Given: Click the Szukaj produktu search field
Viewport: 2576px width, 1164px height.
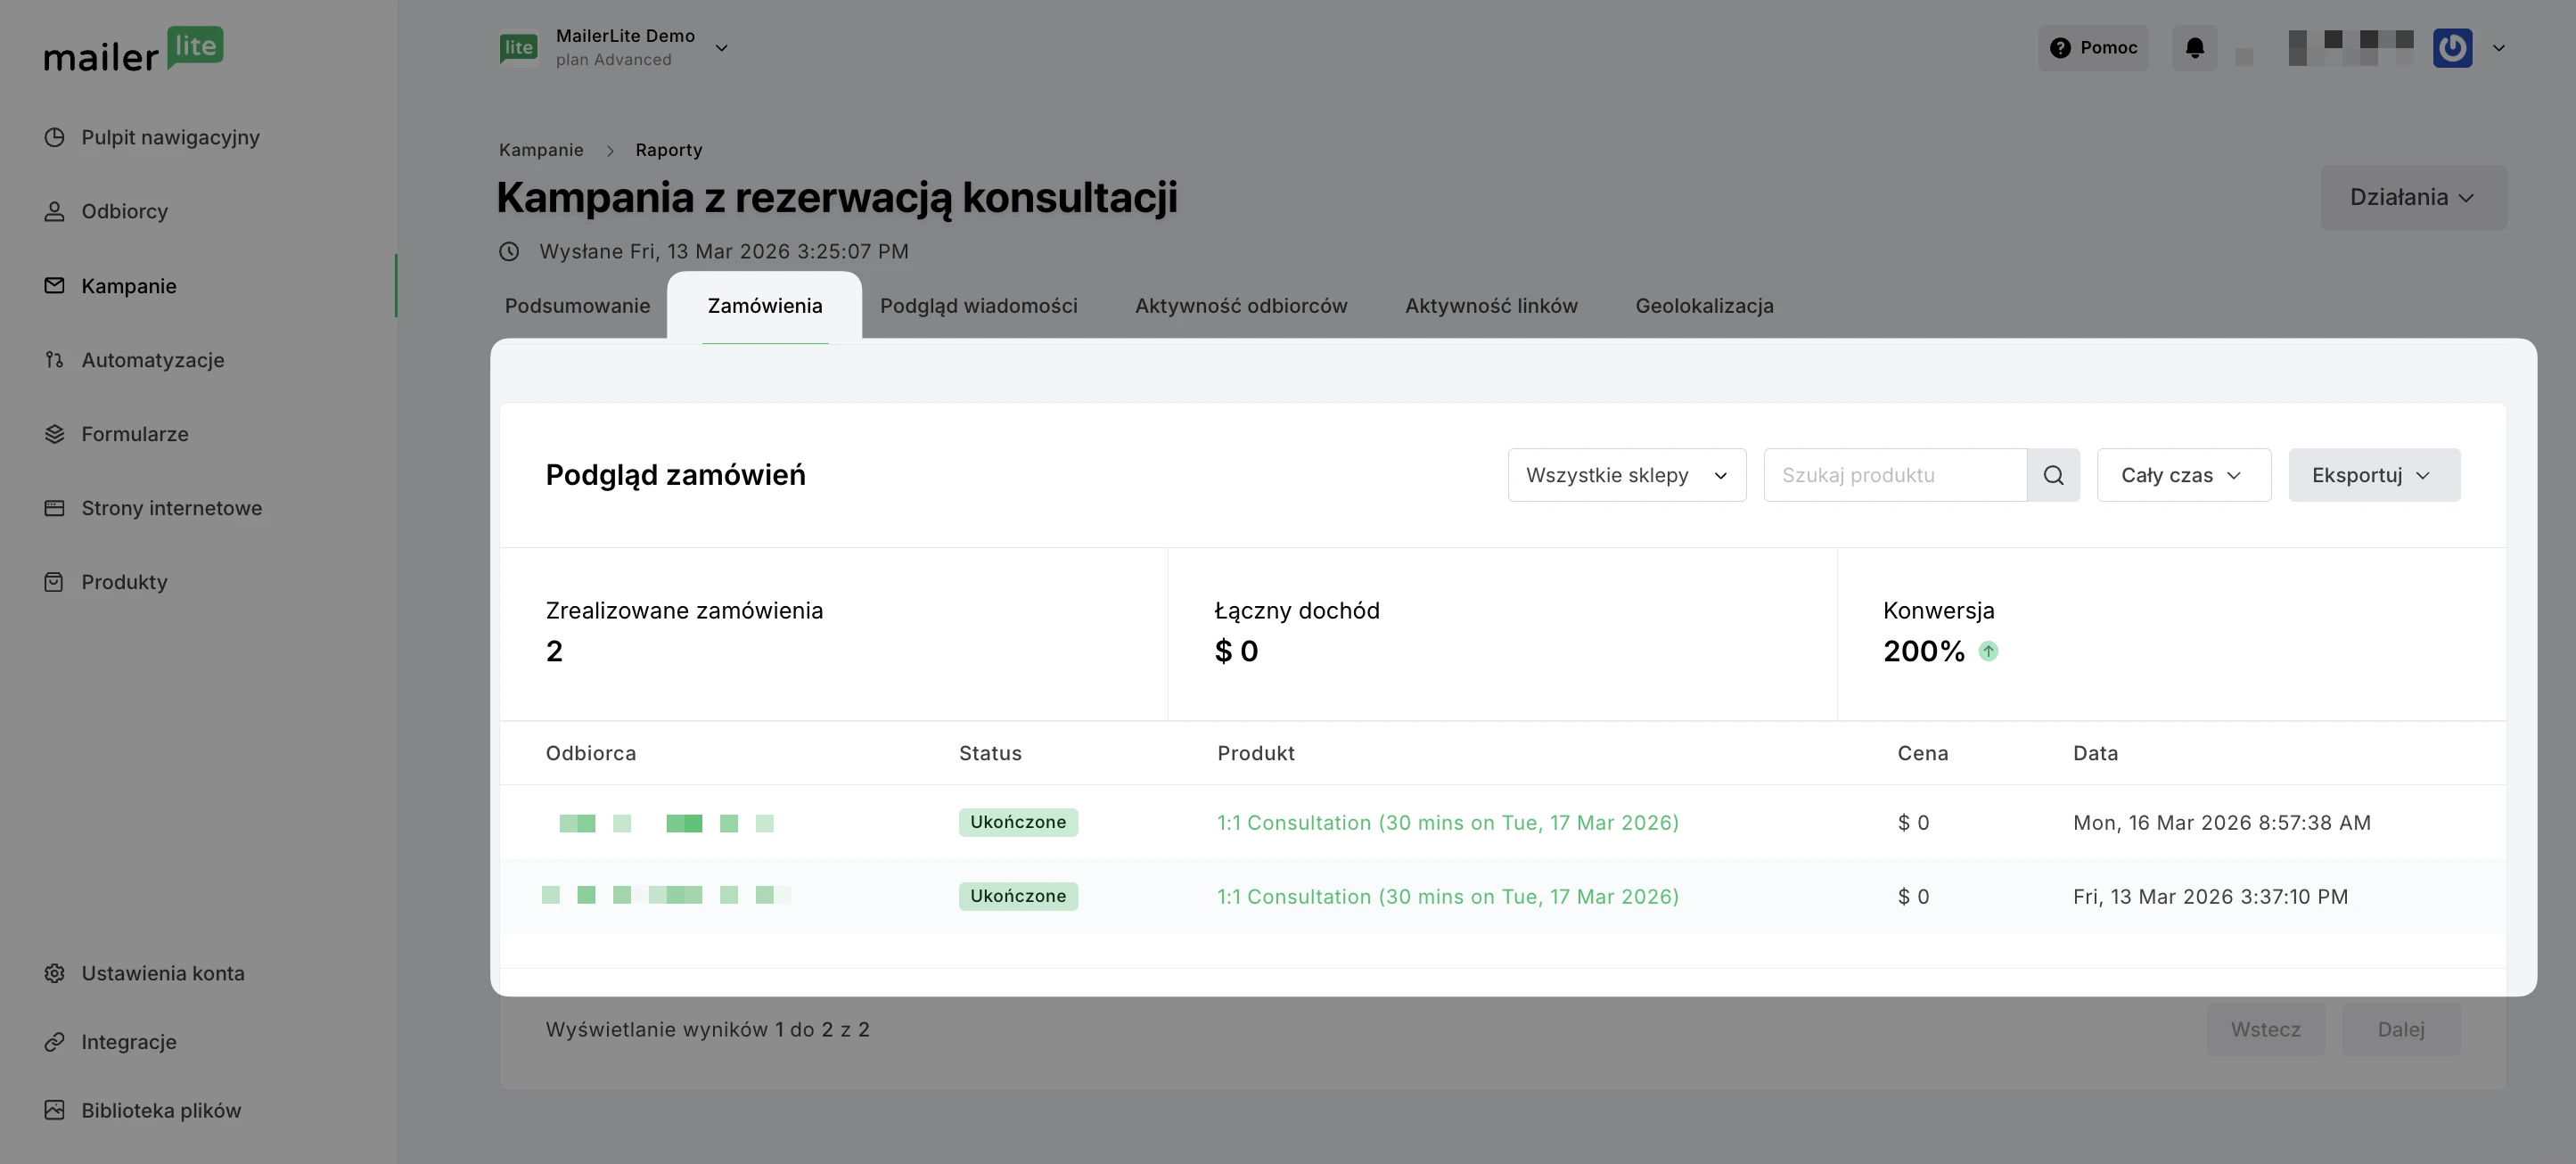Looking at the screenshot, I should click(1894, 475).
